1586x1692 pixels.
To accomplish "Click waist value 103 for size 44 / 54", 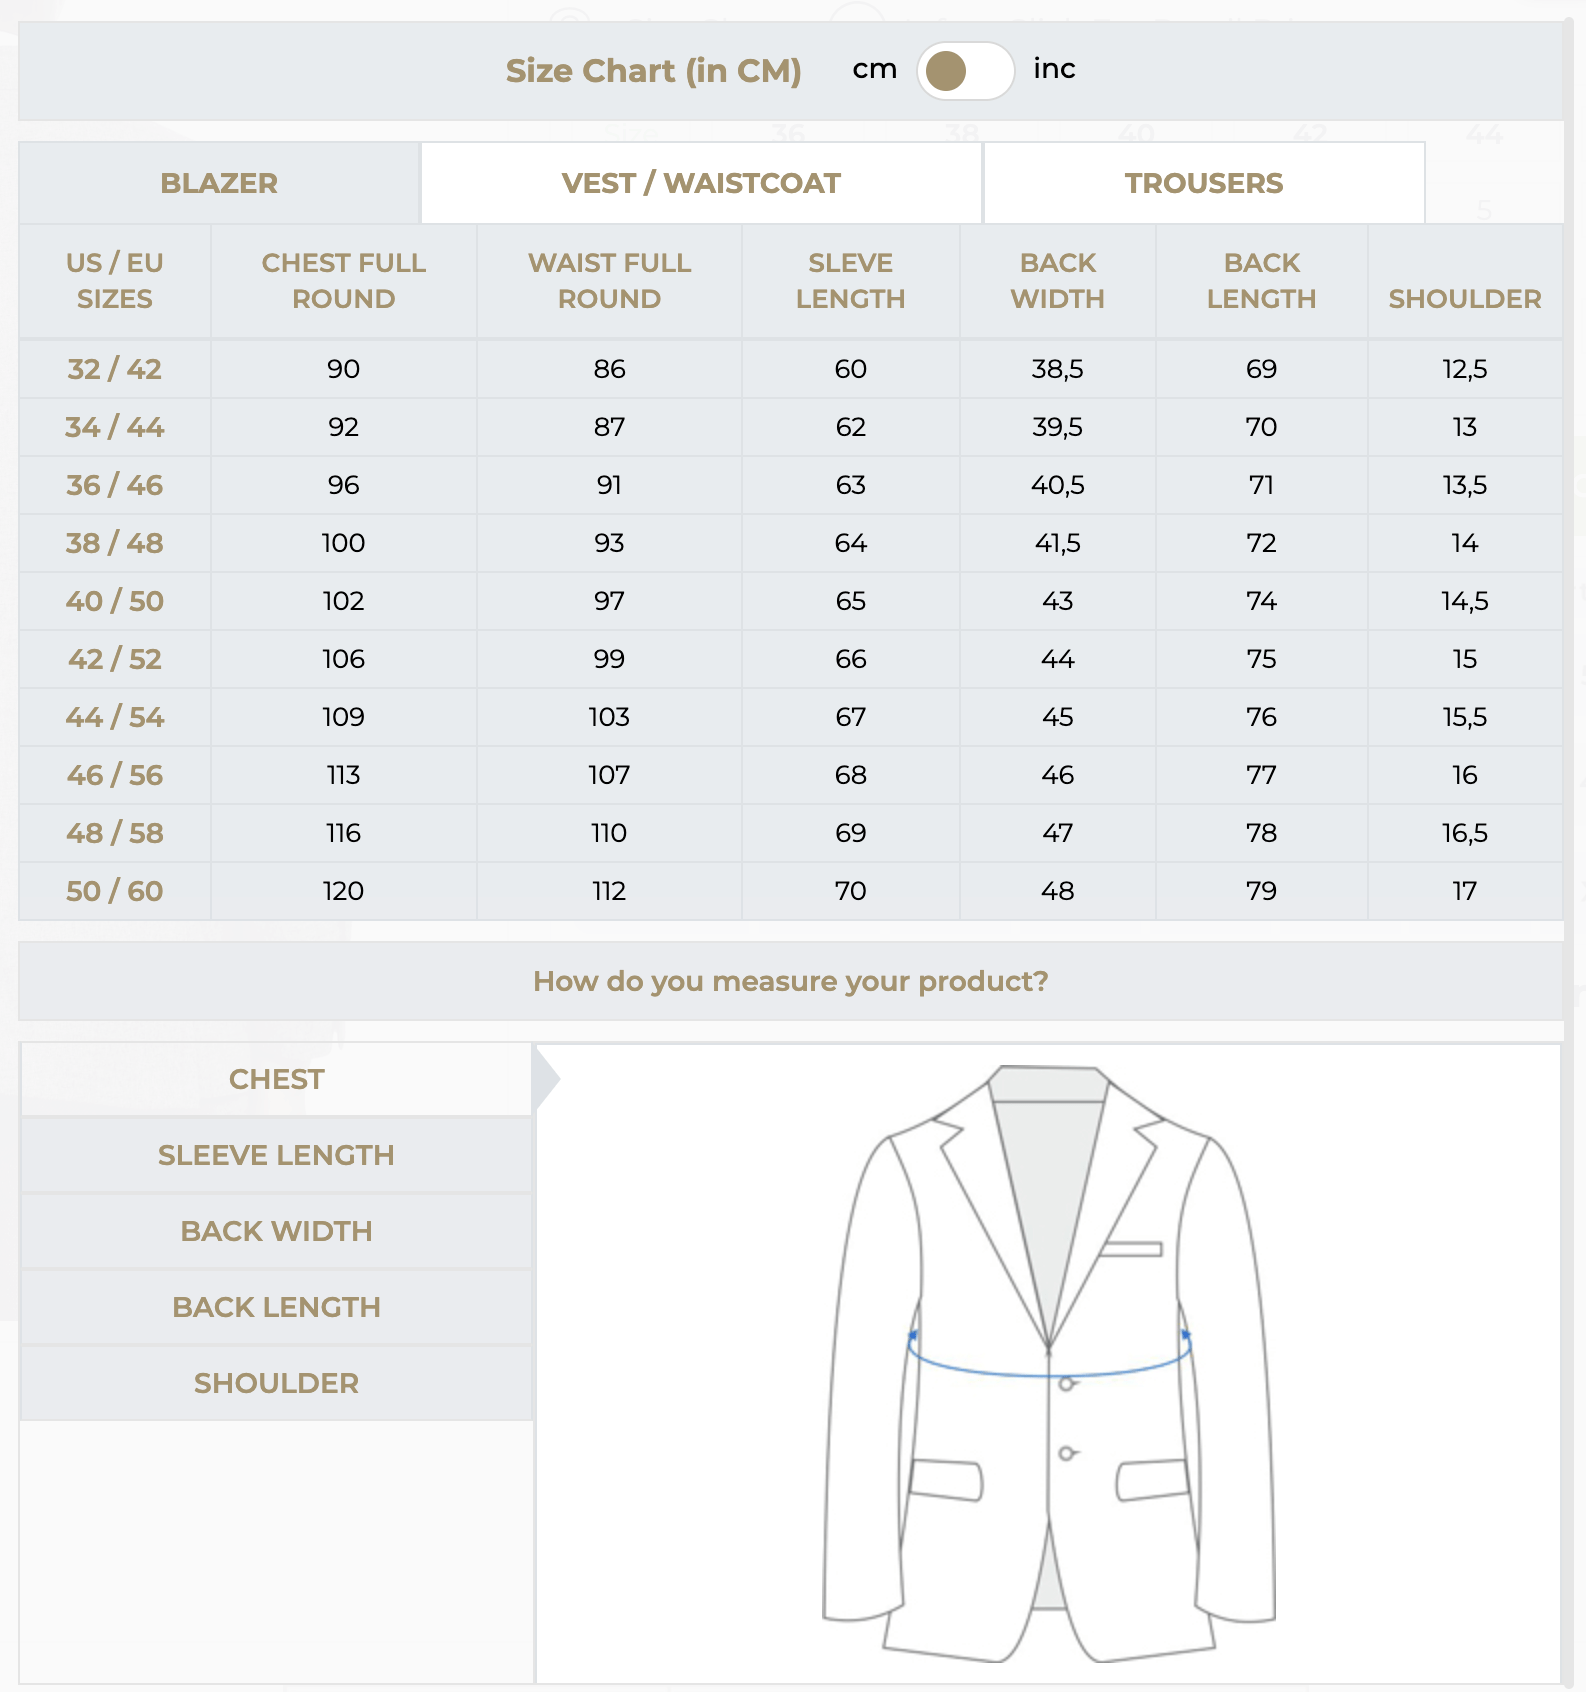I will click(x=609, y=717).
